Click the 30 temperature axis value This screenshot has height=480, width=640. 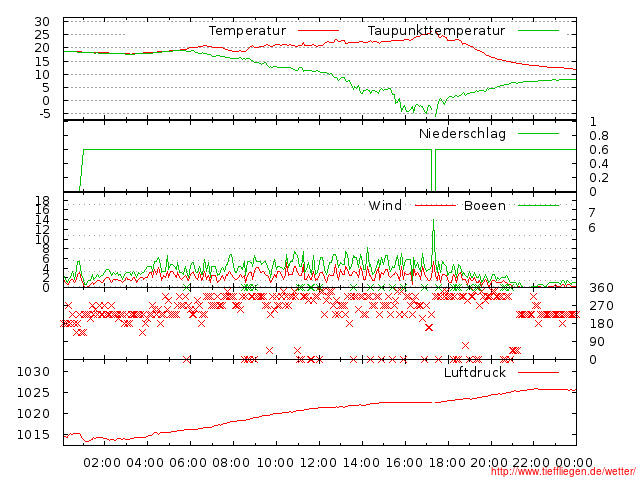click(42, 22)
